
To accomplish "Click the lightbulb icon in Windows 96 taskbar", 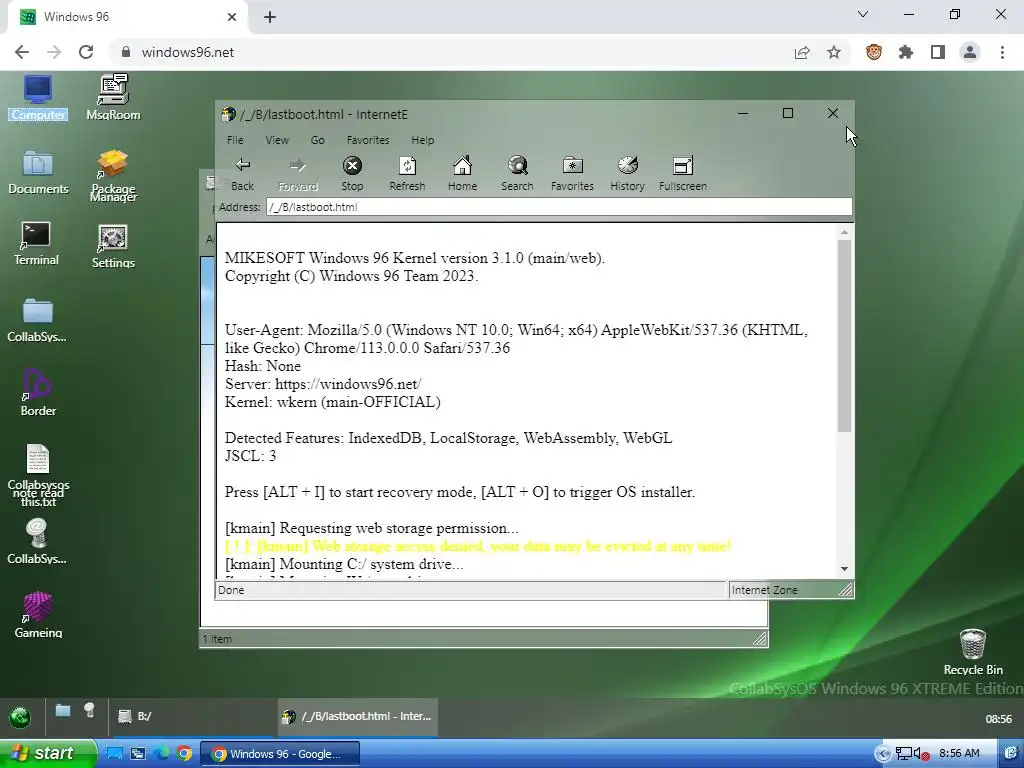I will [x=89, y=711].
